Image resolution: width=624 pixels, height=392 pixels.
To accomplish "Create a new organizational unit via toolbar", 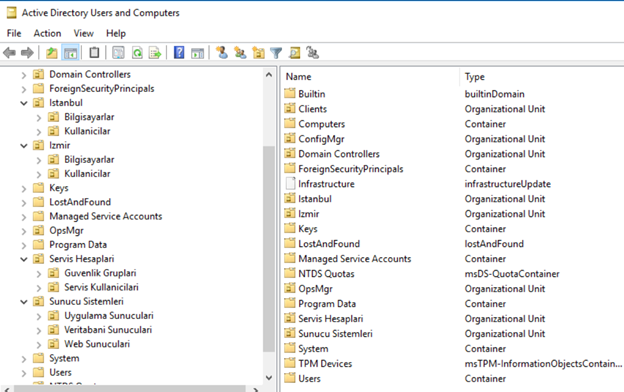I will point(258,53).
